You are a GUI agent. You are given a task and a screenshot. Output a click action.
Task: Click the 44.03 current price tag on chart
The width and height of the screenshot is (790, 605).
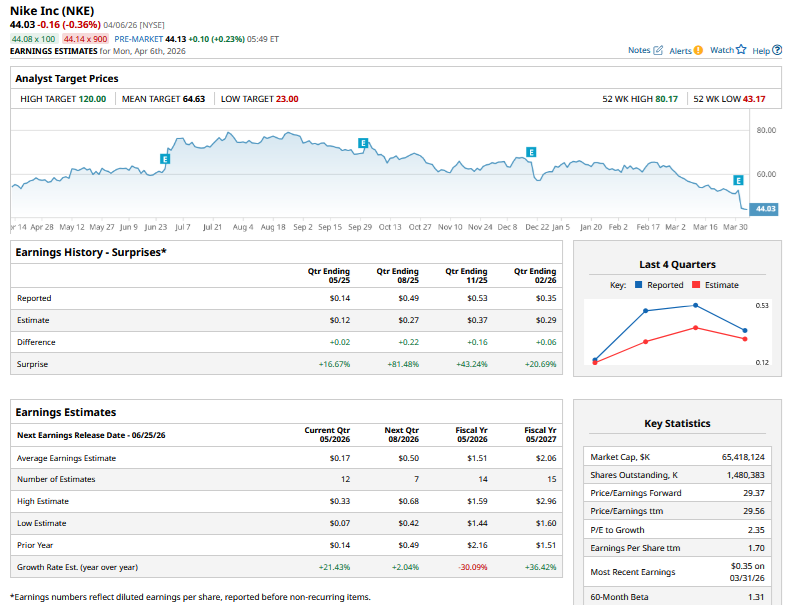coord(764,208)
